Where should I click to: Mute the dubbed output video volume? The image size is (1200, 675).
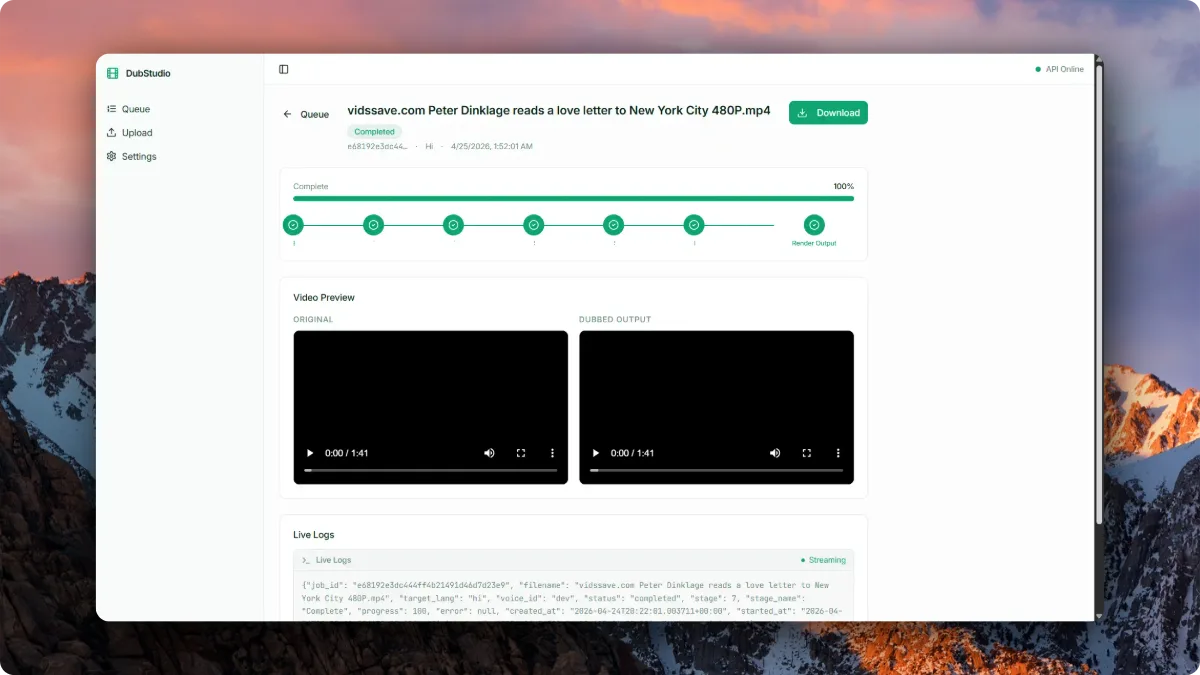775,453
